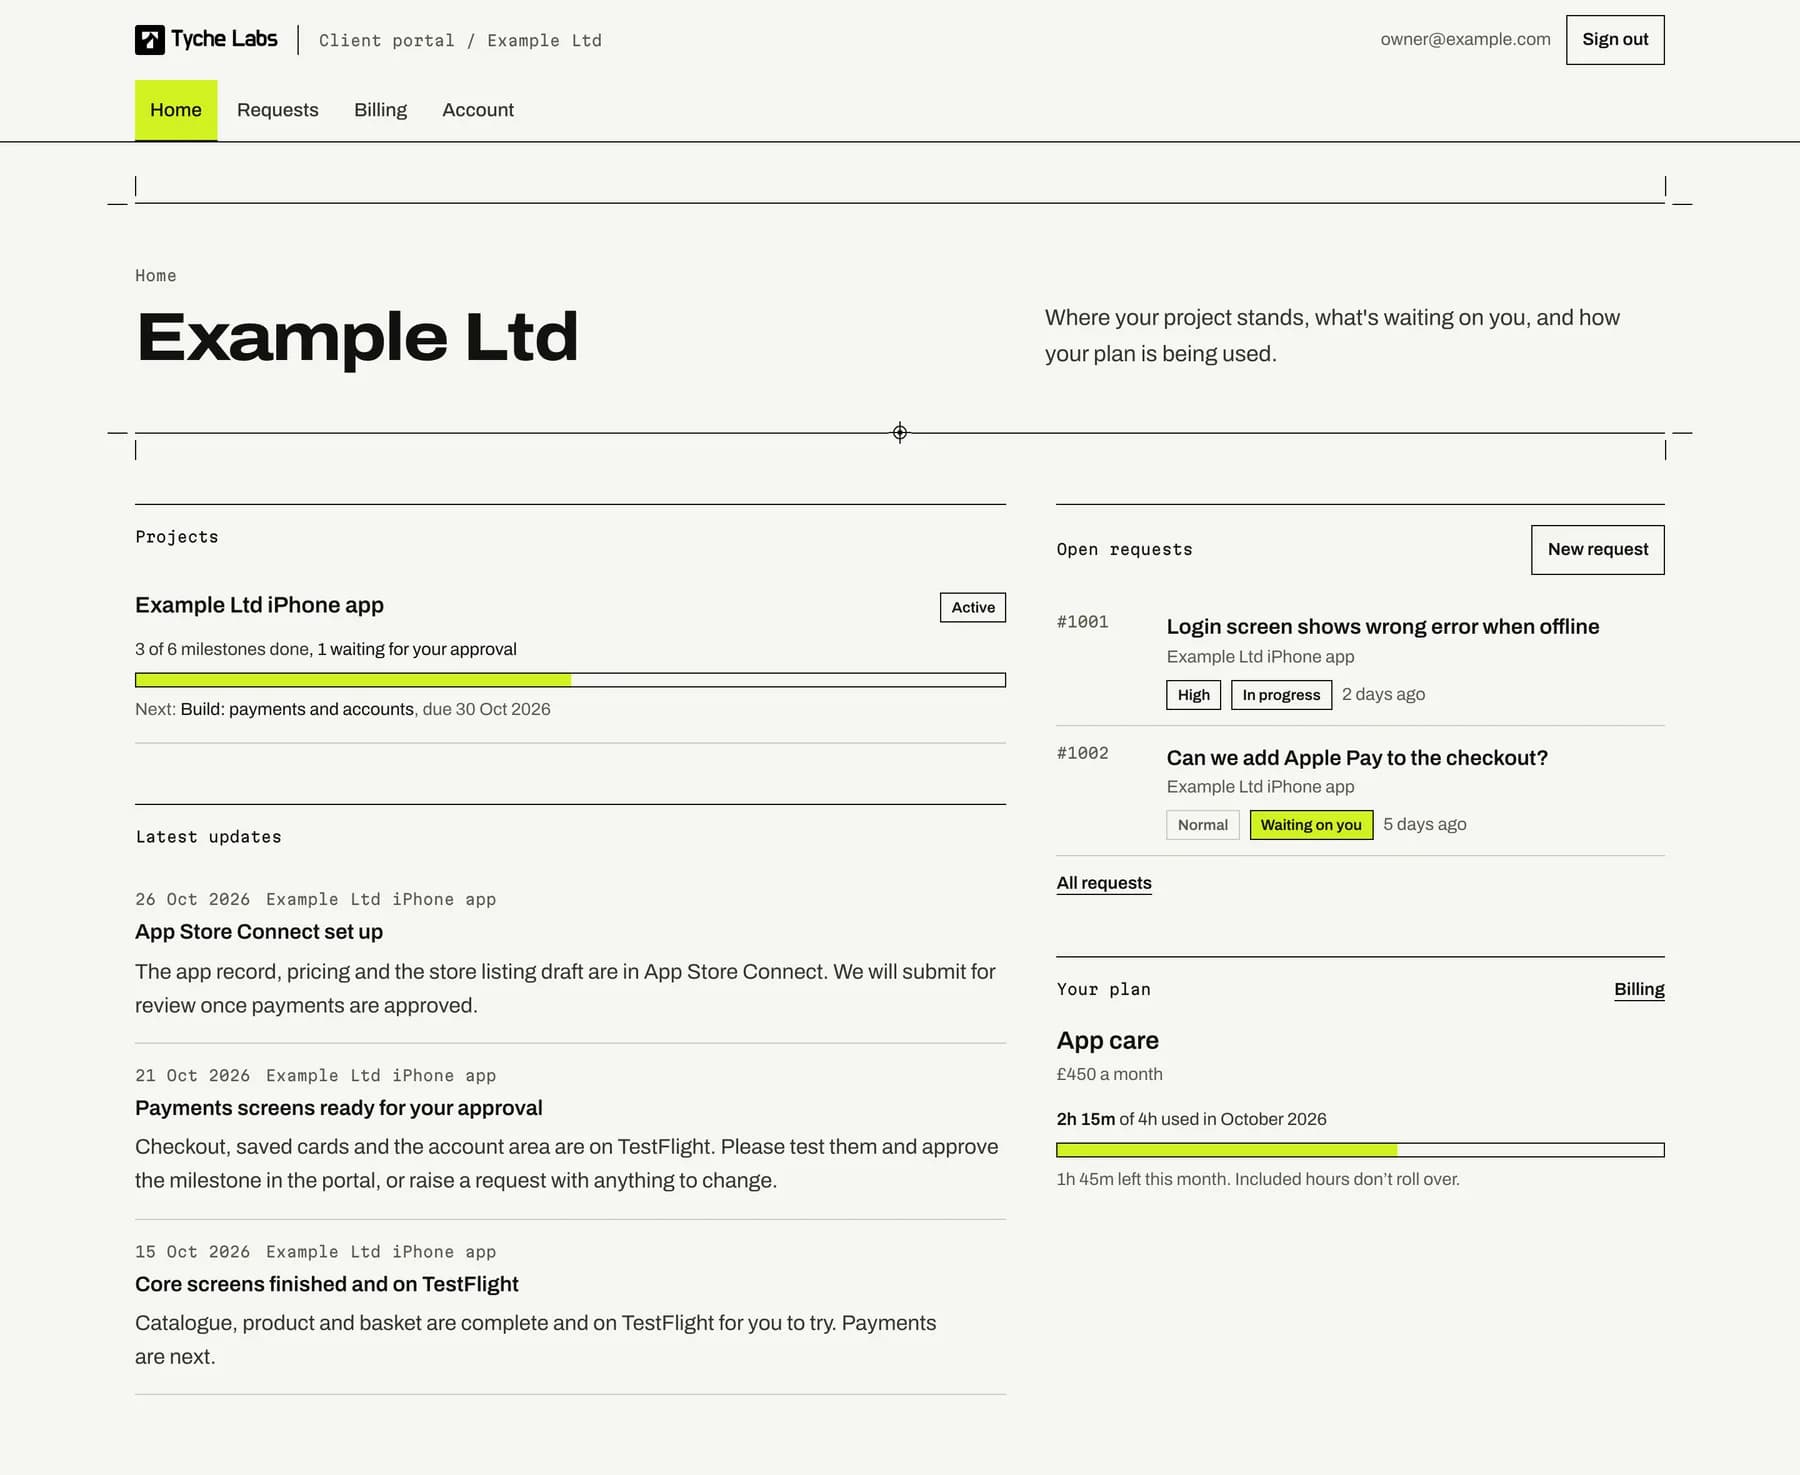The height and width of the screenshot is (1475, 1800).
Task: Open the All requests link
Action: 1104,883
